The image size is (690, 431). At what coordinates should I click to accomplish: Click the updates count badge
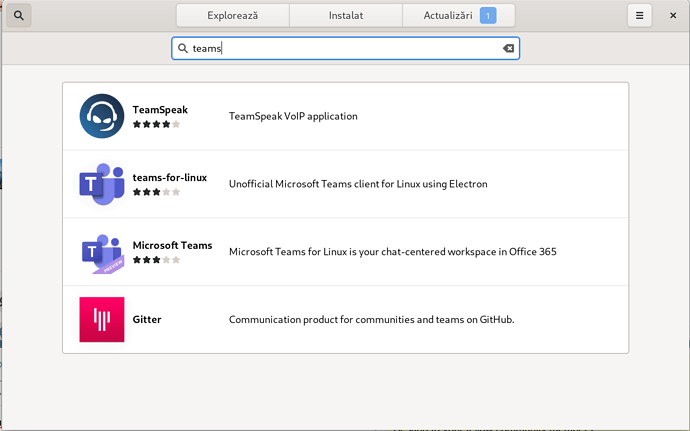coord(488,15)
